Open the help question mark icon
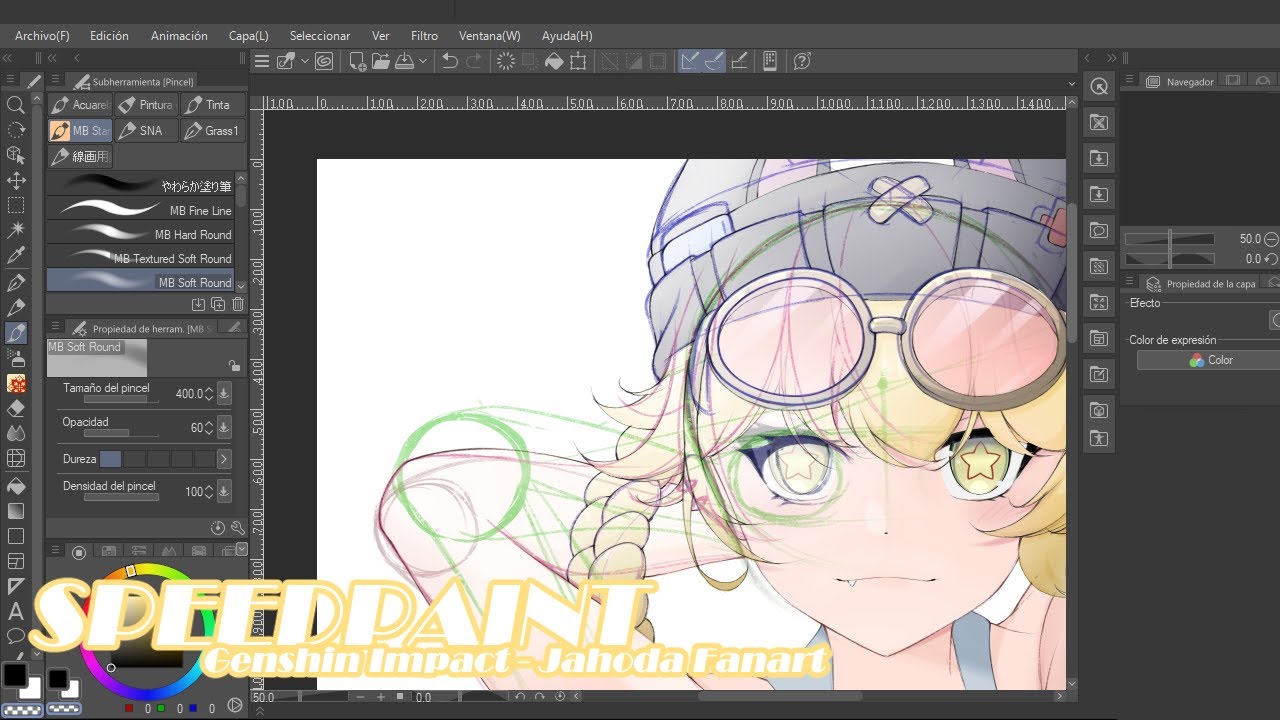1280x720 pixels. click(x=801, y=61)
